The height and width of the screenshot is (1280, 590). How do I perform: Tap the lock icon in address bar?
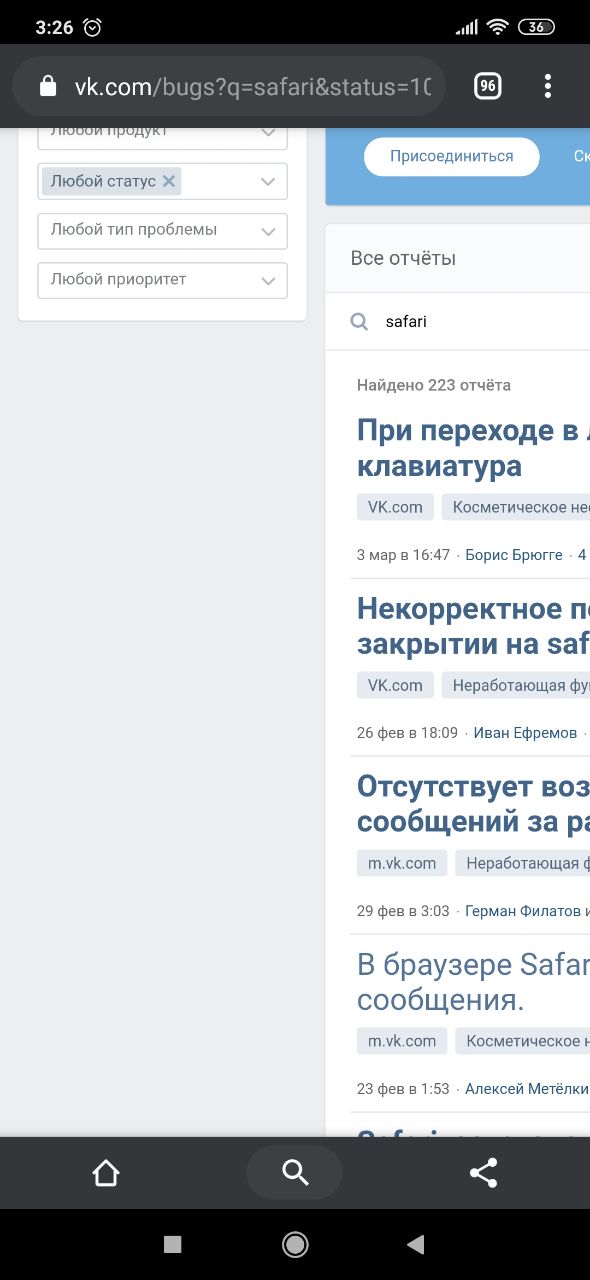[x=47, y=86]
